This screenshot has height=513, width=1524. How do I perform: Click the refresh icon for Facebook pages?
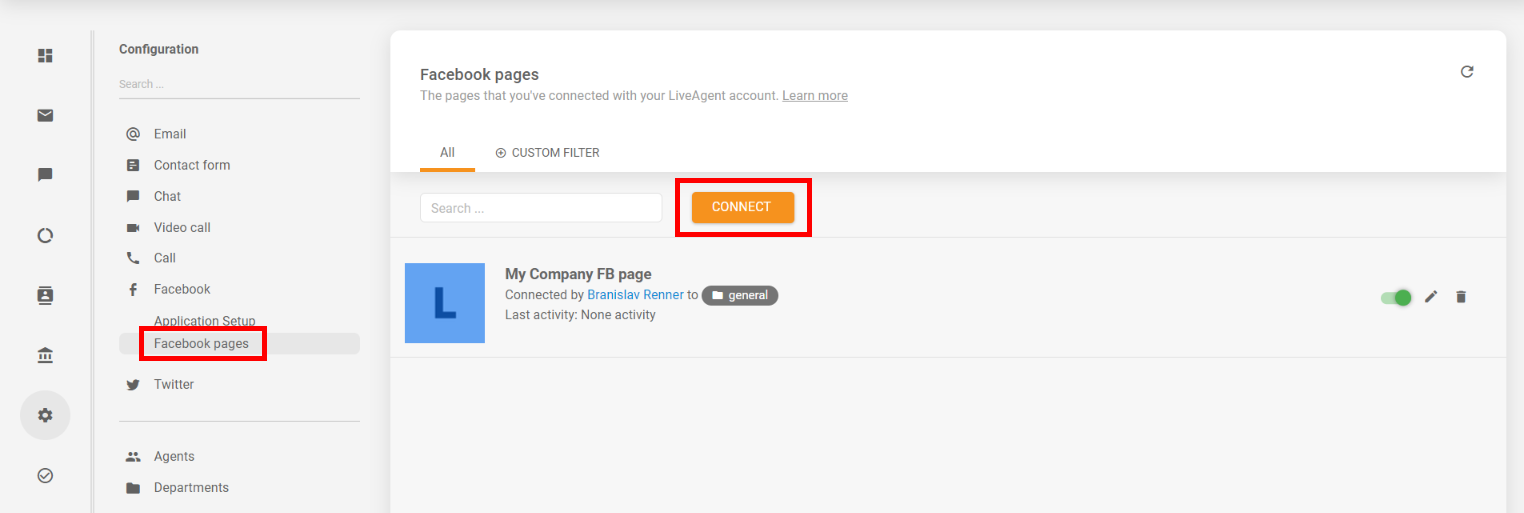[1467, 72]
